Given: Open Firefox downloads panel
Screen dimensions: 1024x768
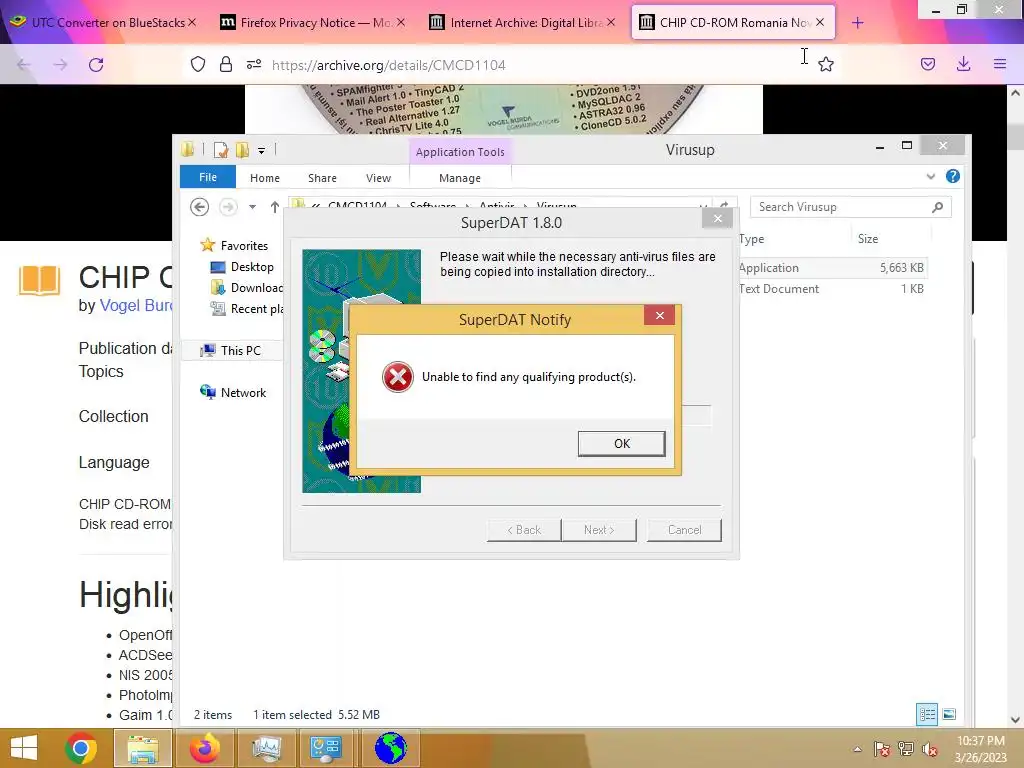Looking at the screenshot, I should (963, 64).
